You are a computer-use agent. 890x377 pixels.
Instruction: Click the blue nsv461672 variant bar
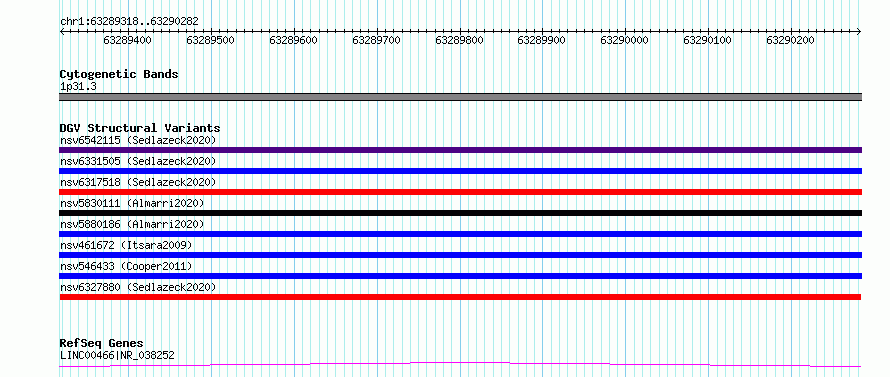coord(460,255)
